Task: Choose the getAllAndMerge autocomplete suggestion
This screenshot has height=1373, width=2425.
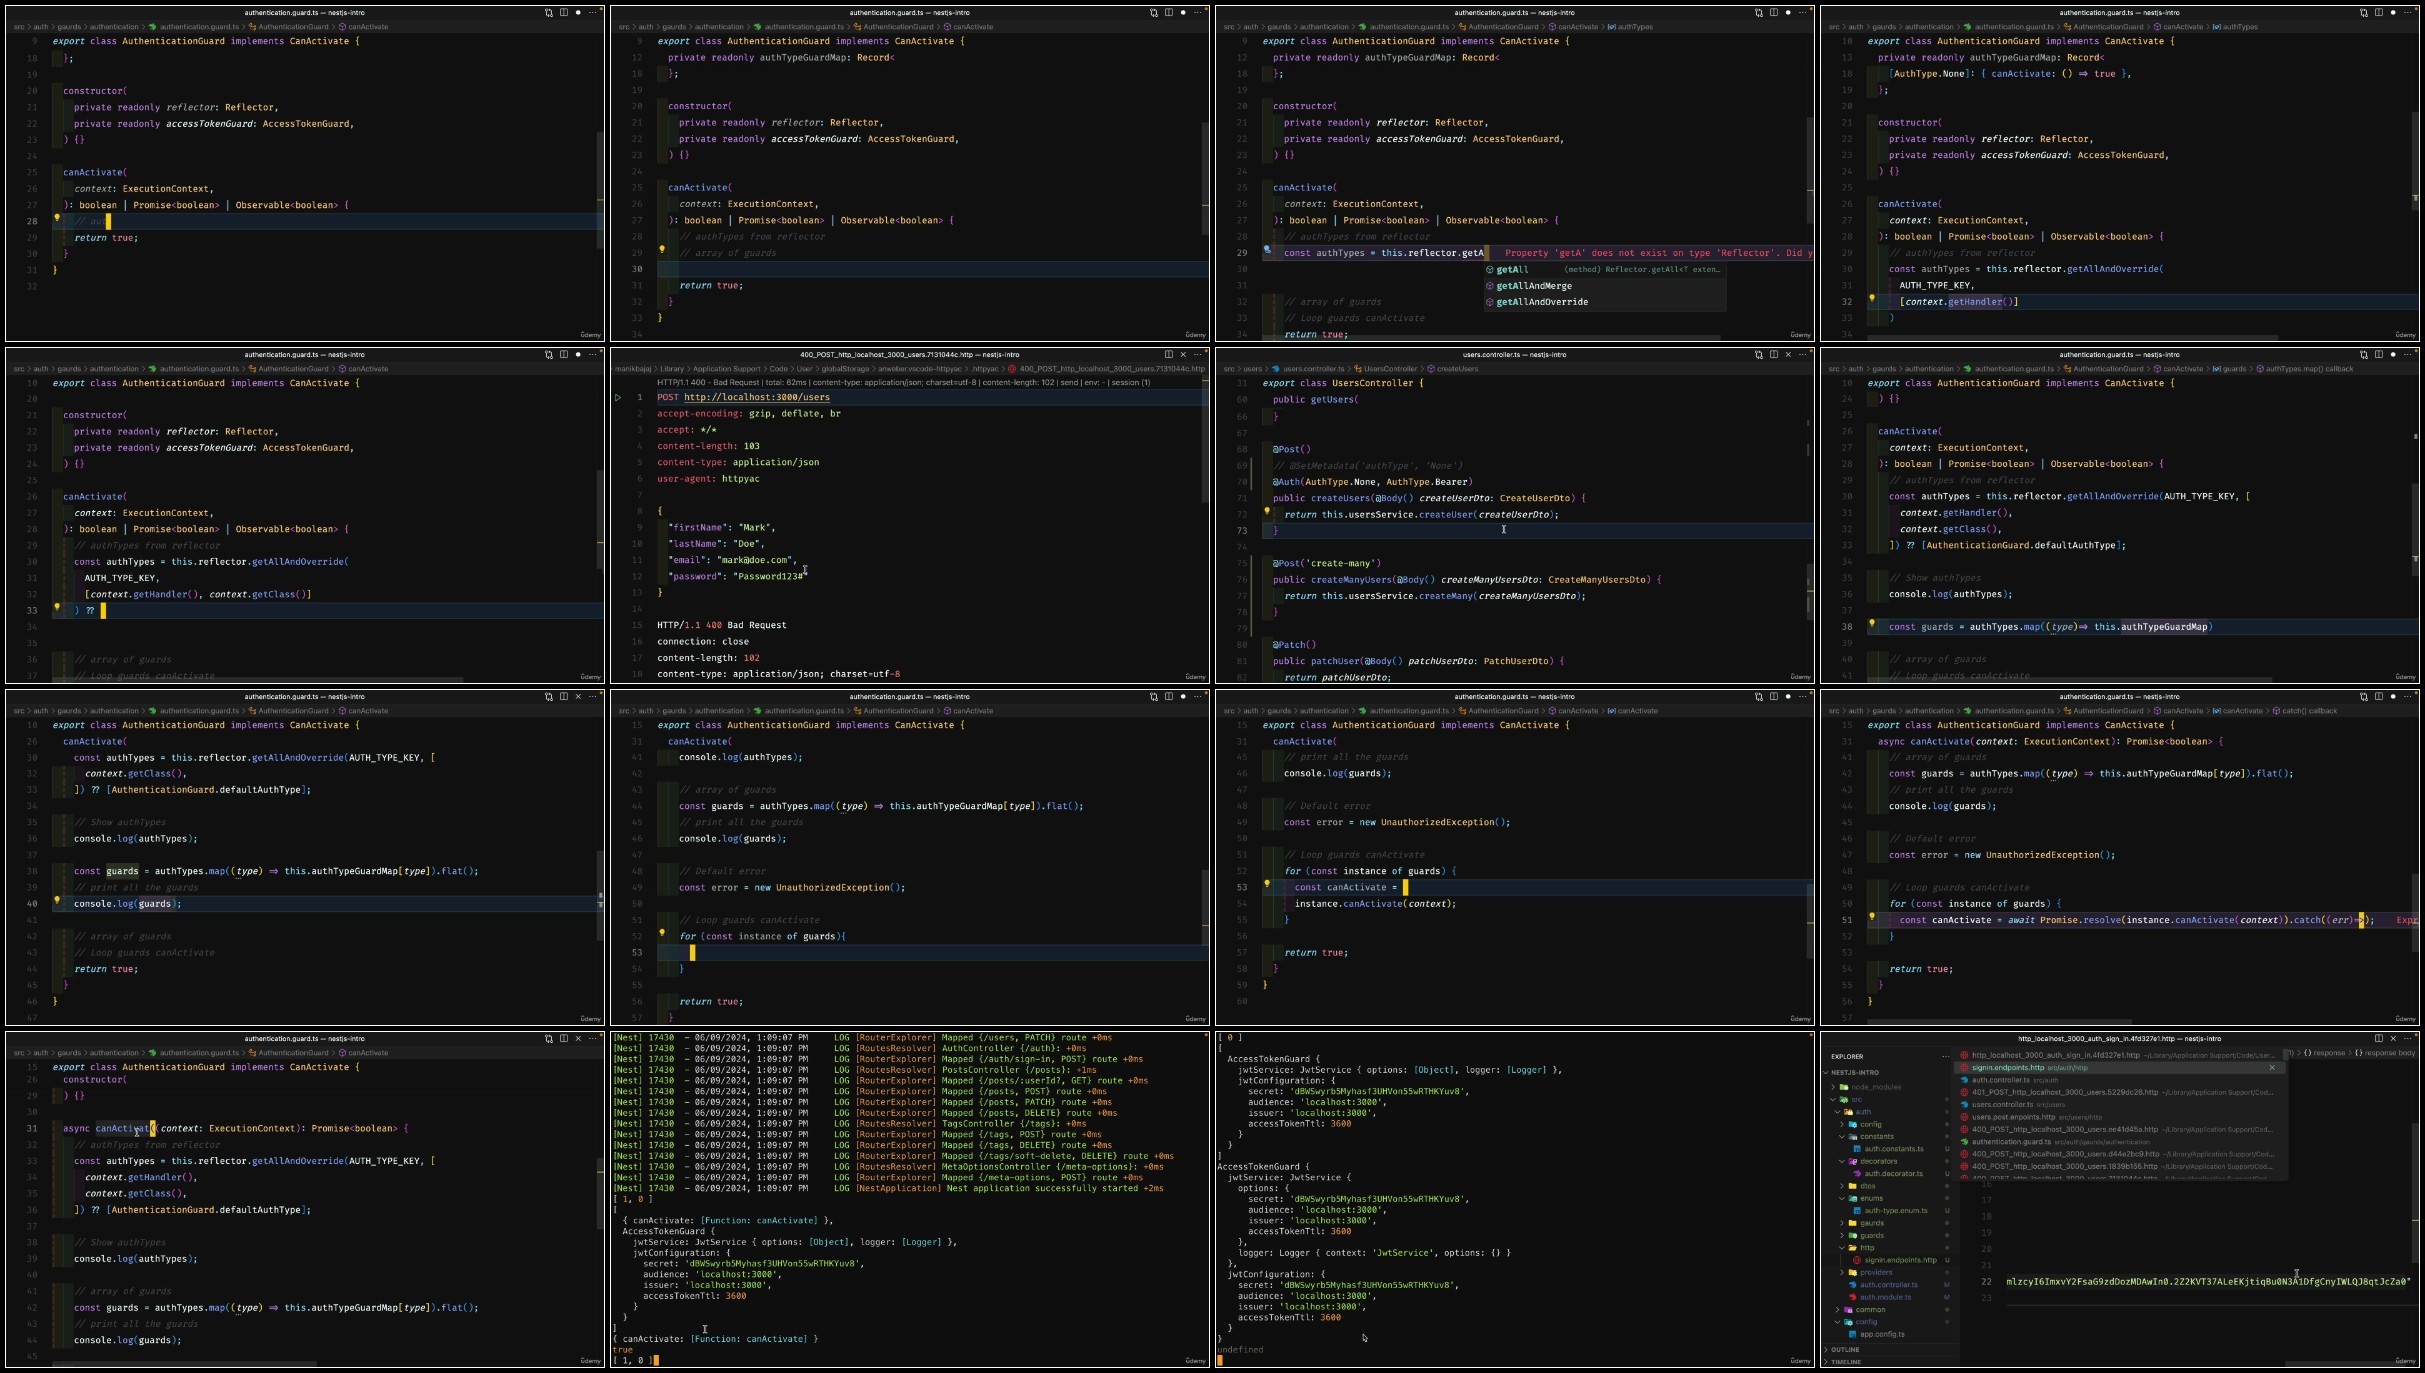Action: (1533, 286)
